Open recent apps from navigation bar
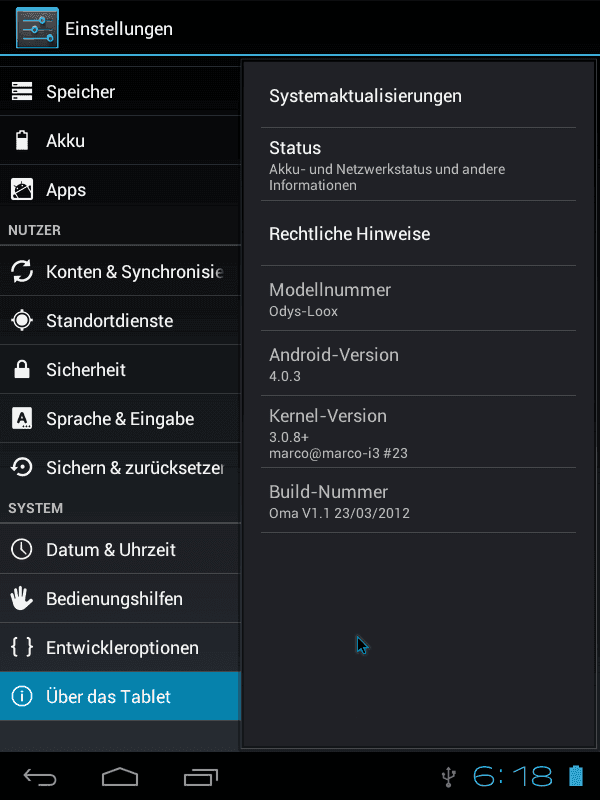The width and height of the screenshot is (600, 800). click(x=201, y=777)
